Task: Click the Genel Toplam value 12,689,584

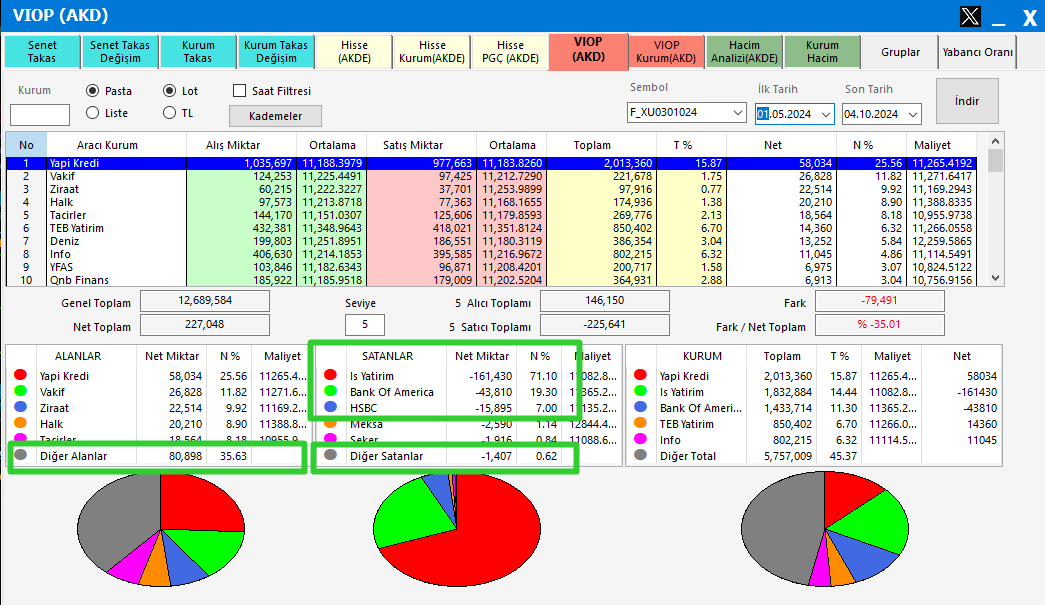Action: pyautogui.click(x=205, y=301)
